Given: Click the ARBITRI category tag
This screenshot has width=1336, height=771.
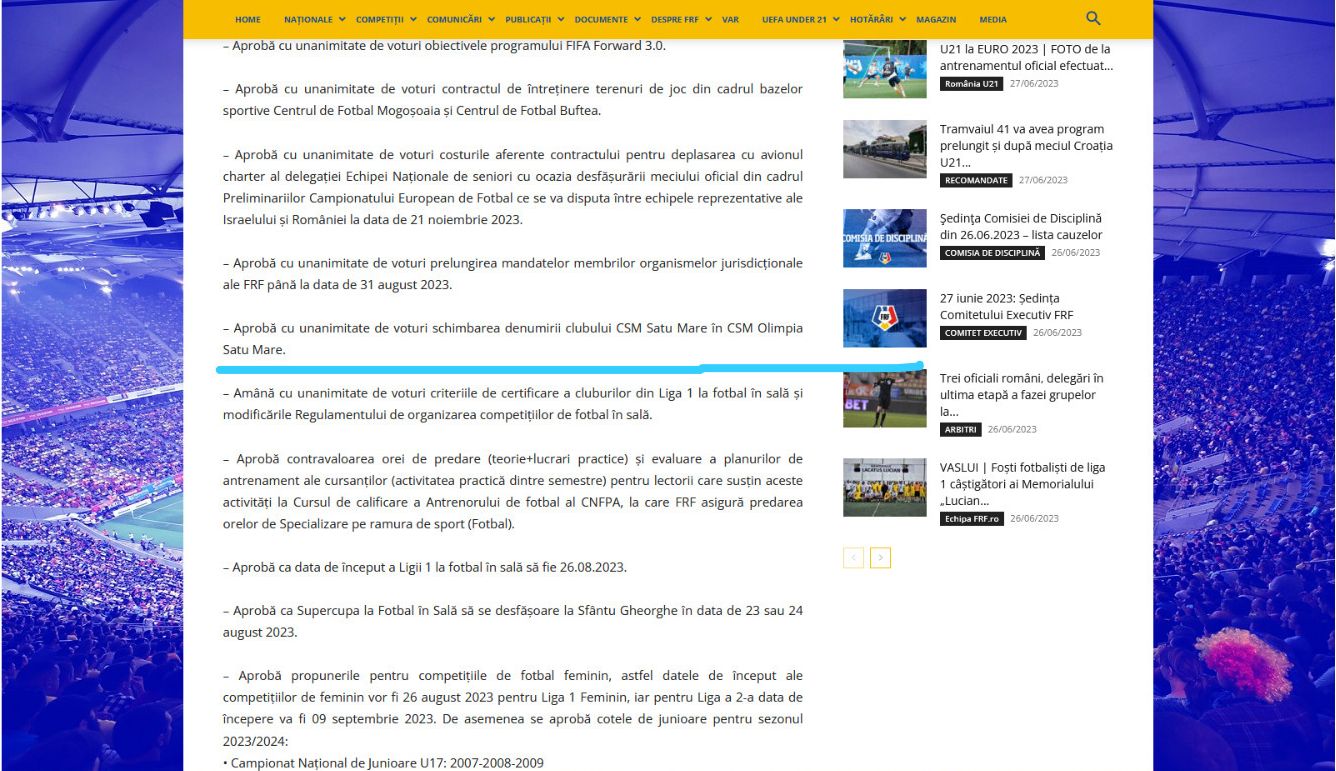Looking at the screenshot, I should pos(960,430).
